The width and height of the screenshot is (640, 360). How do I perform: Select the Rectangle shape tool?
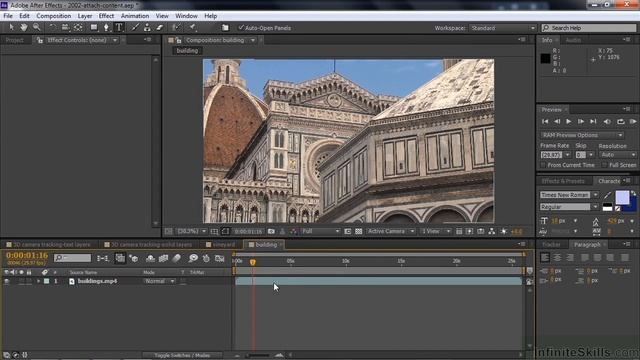(x=94, y=27)
